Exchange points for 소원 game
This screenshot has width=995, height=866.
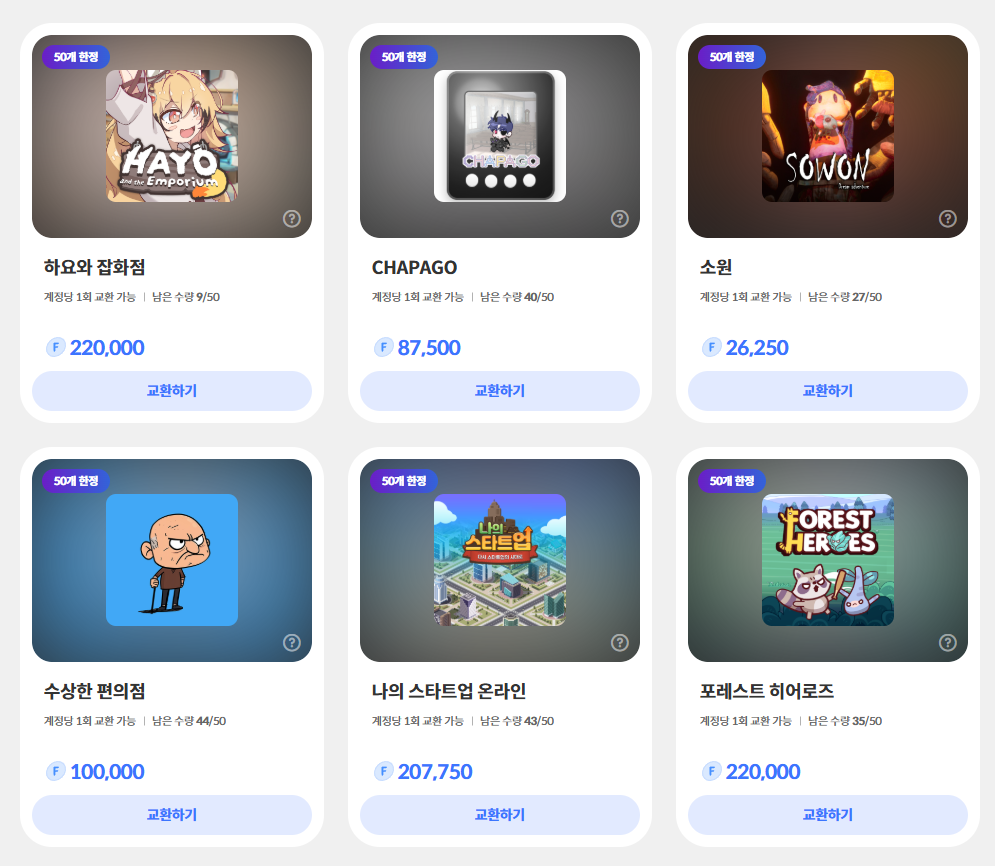(x=828, y=391)
